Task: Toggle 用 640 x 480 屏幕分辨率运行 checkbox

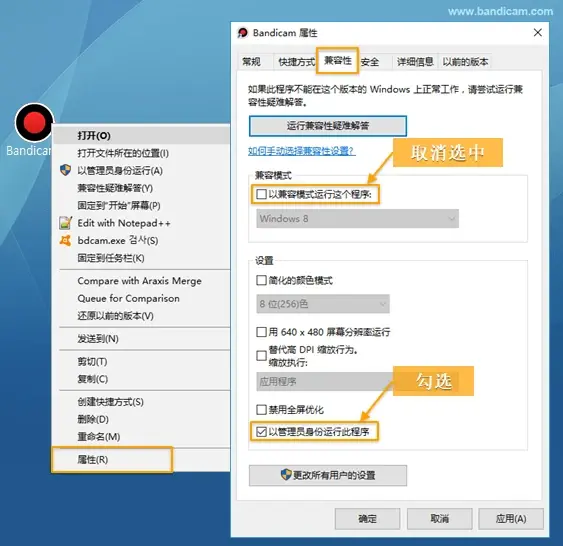Action: (261, 332)
